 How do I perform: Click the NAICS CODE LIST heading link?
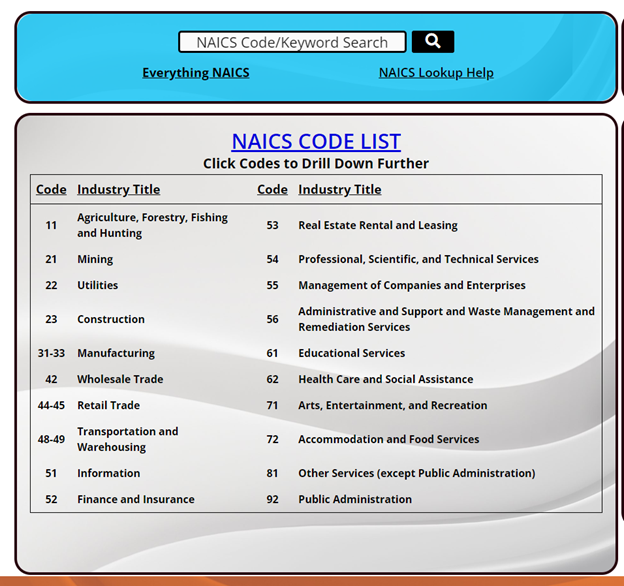click(316, 141)
